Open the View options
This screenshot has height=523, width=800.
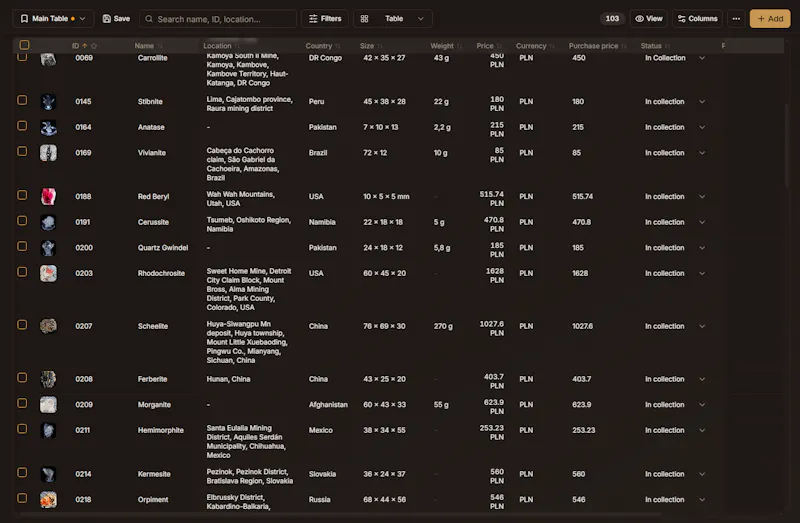pos(648,19)
